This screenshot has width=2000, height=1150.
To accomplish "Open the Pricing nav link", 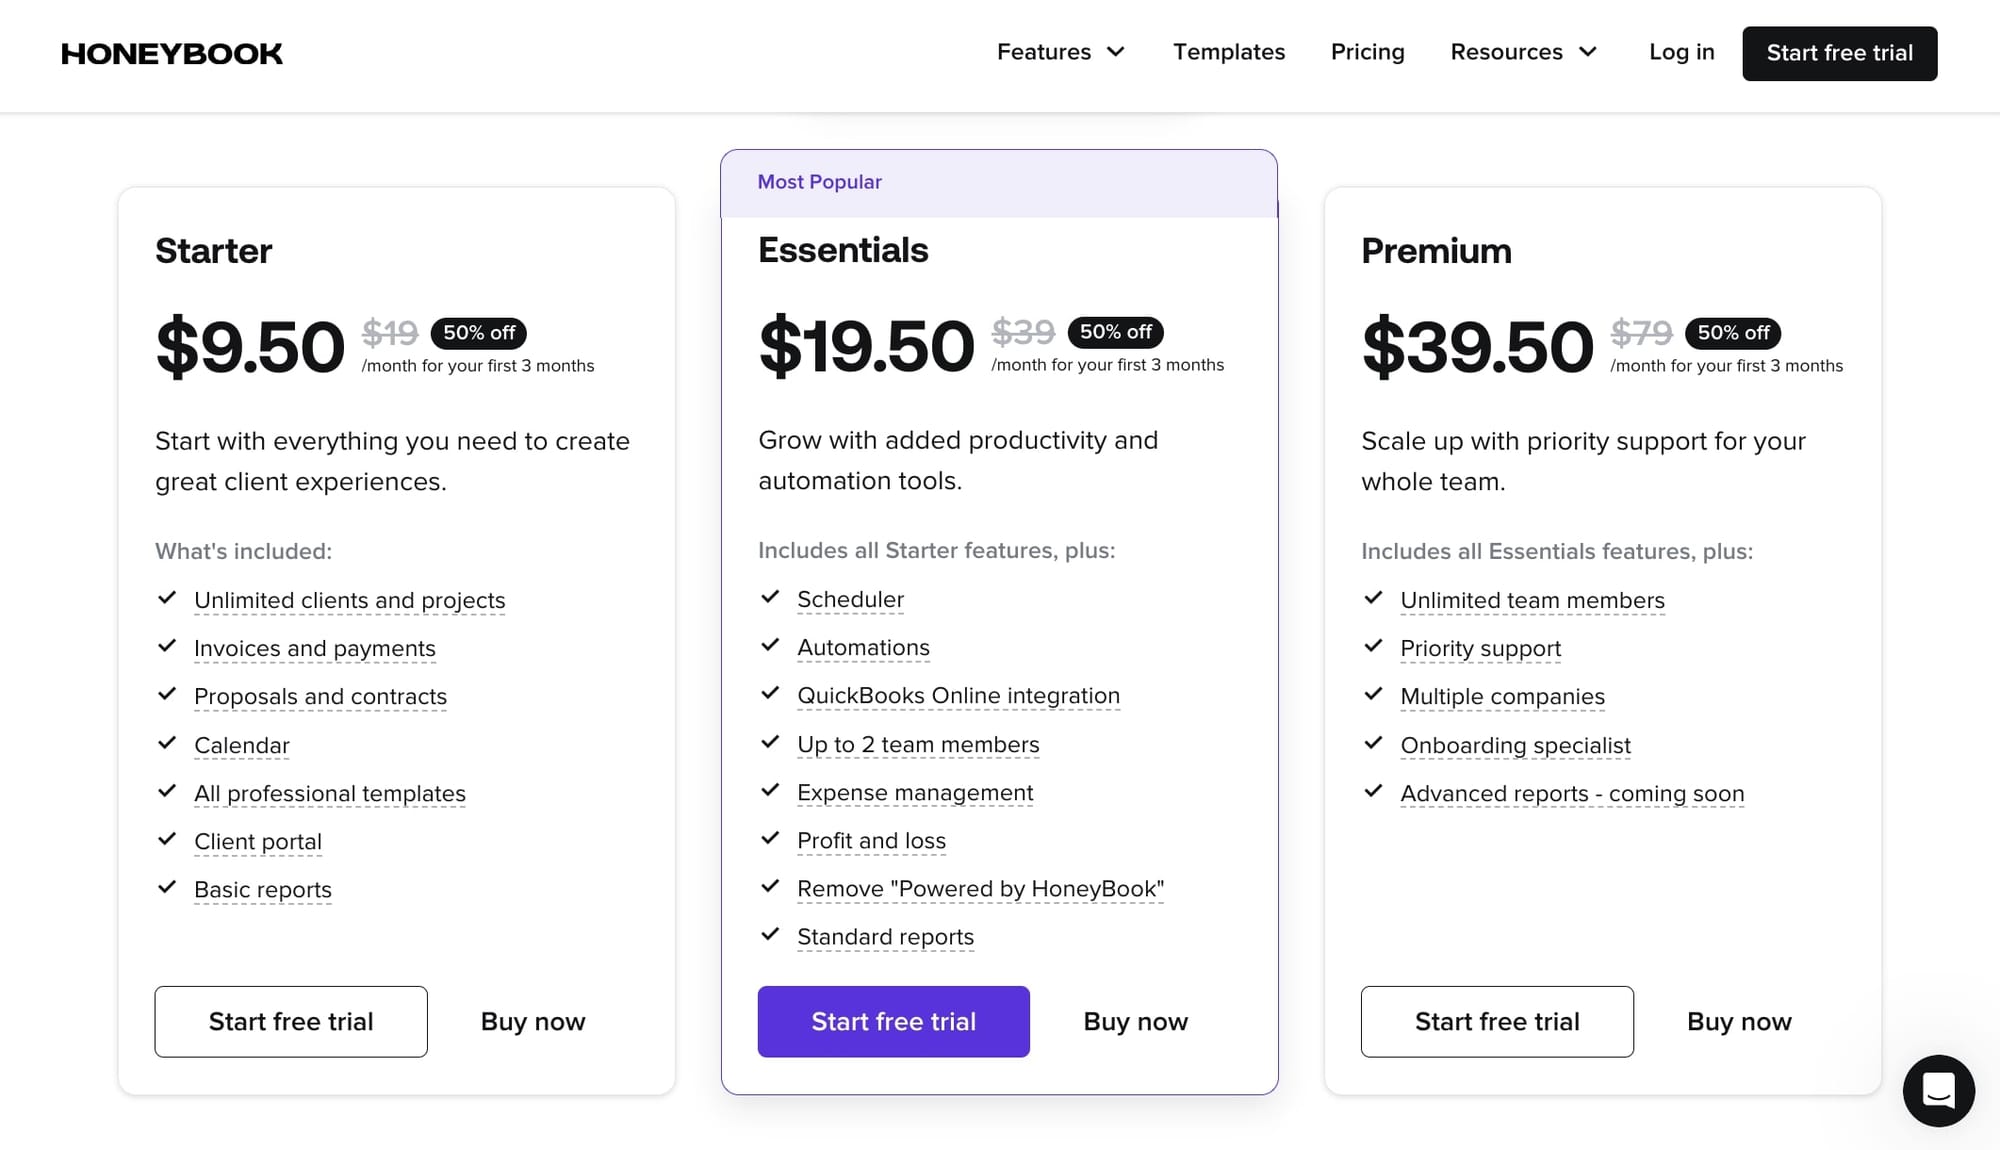I will tap(1367, 52).
